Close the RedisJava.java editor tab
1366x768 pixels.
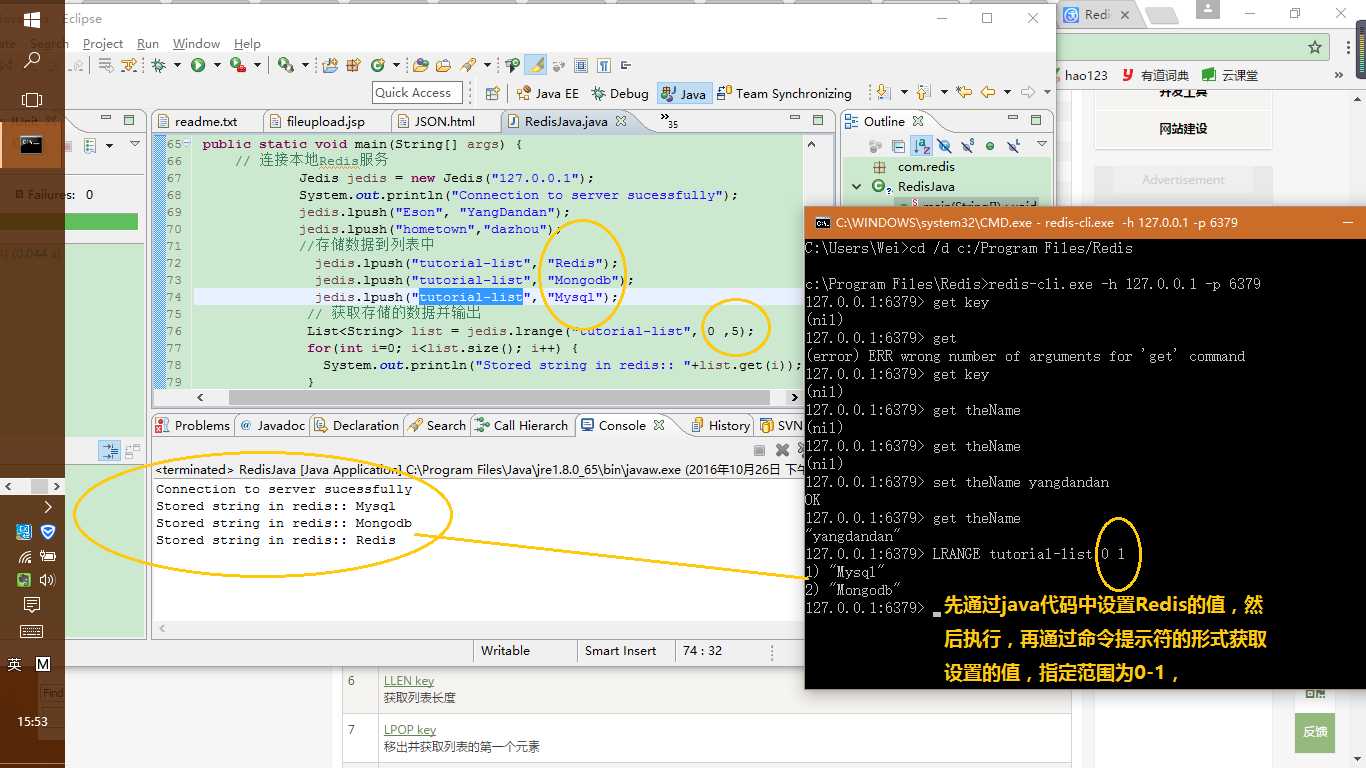point(620,121)
